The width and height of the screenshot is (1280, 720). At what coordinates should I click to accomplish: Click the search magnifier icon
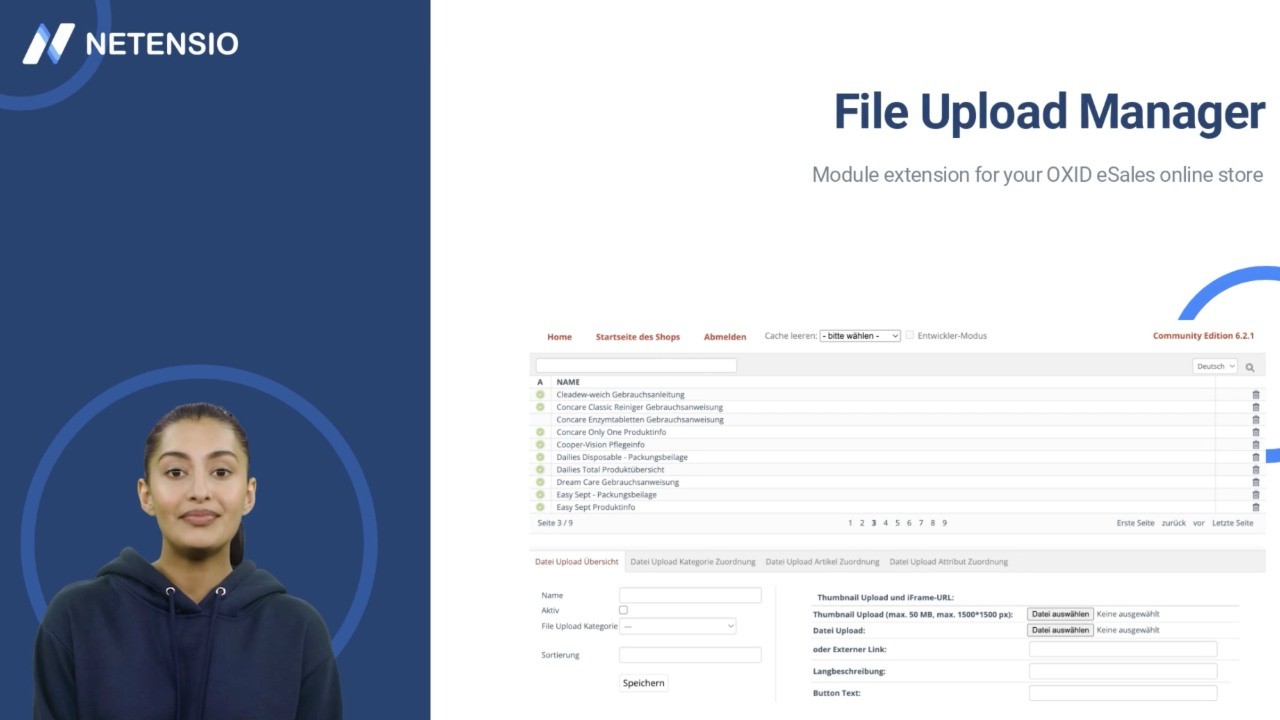(1250, 367)
